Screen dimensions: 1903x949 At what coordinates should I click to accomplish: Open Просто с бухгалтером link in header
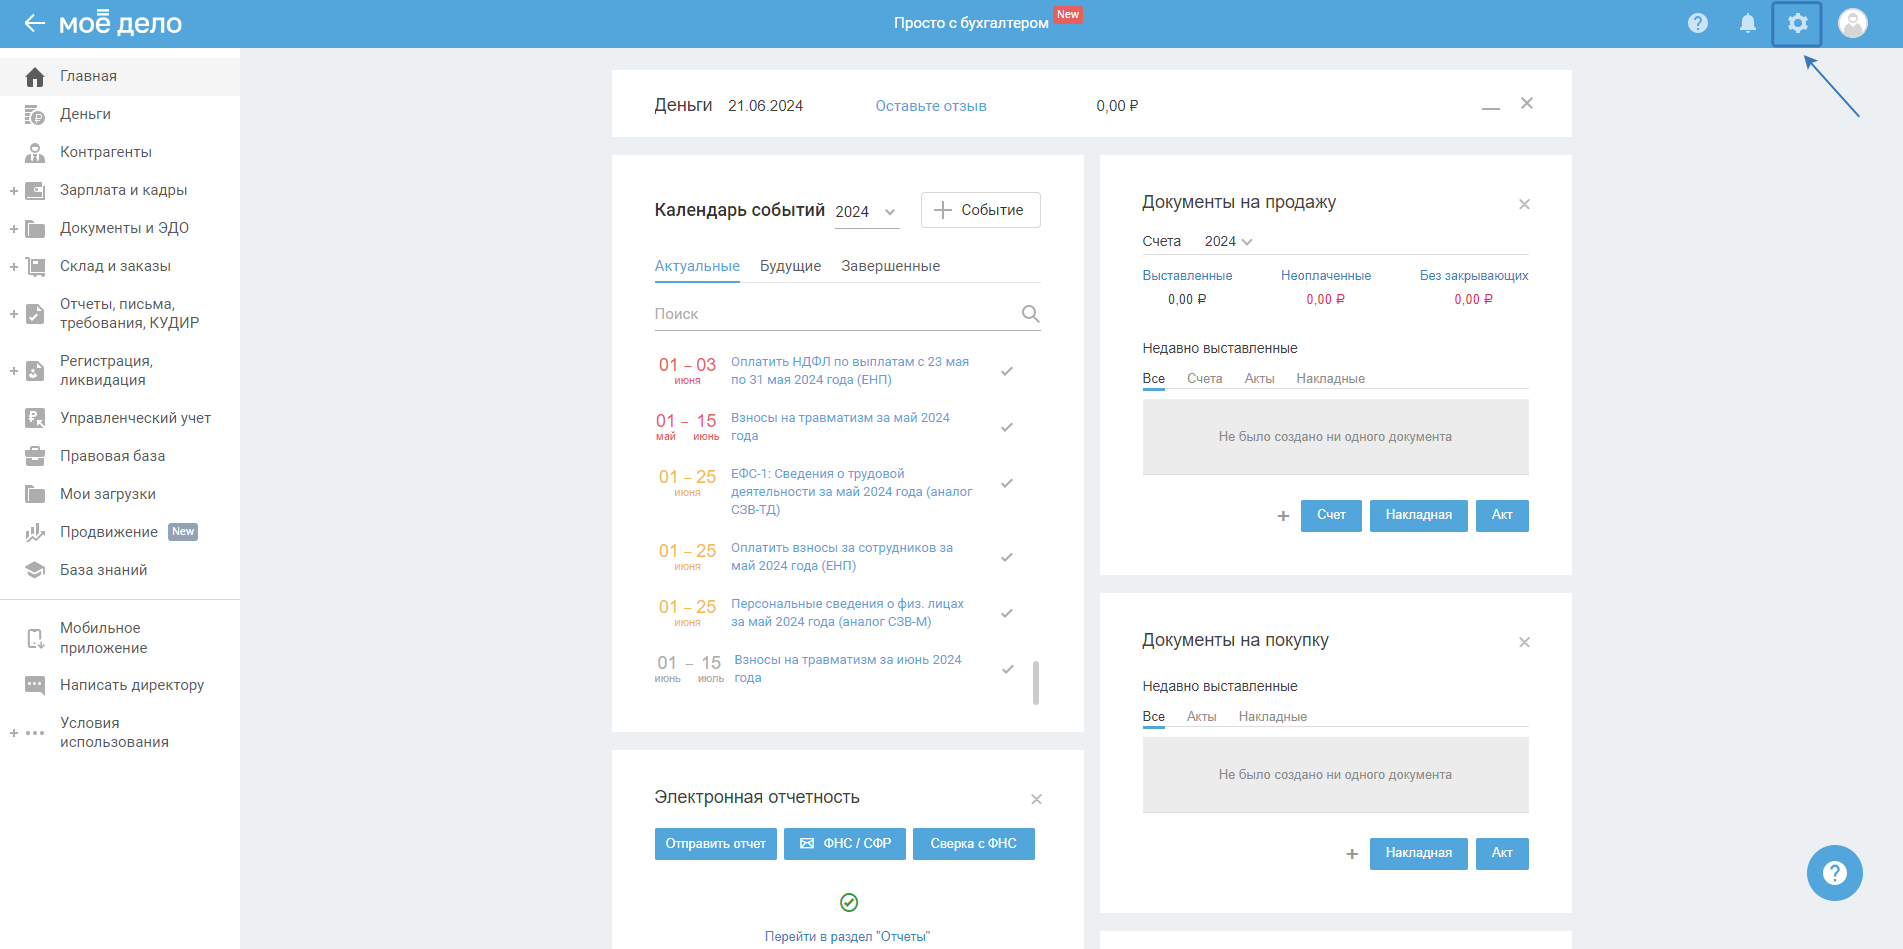pyautogui.click(x=971, y=23)
